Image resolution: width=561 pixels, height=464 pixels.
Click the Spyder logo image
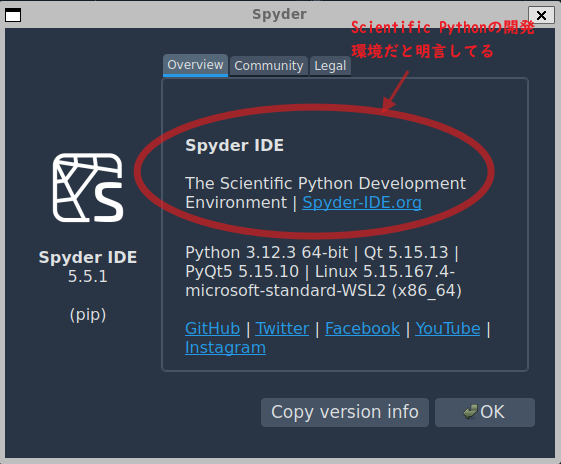click(x=88, y=188)
